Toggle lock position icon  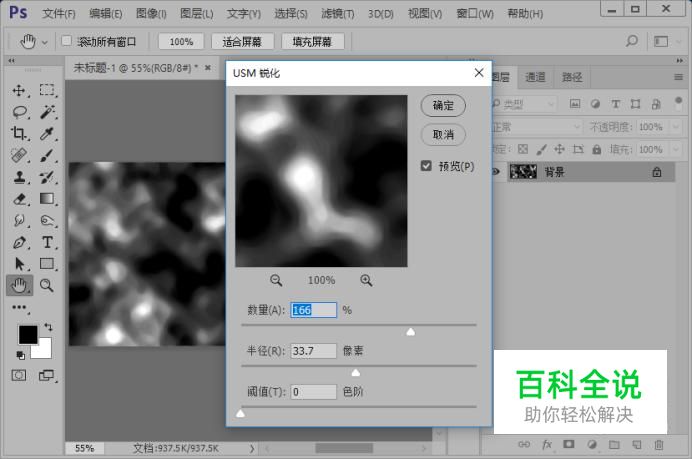(560, 149)
